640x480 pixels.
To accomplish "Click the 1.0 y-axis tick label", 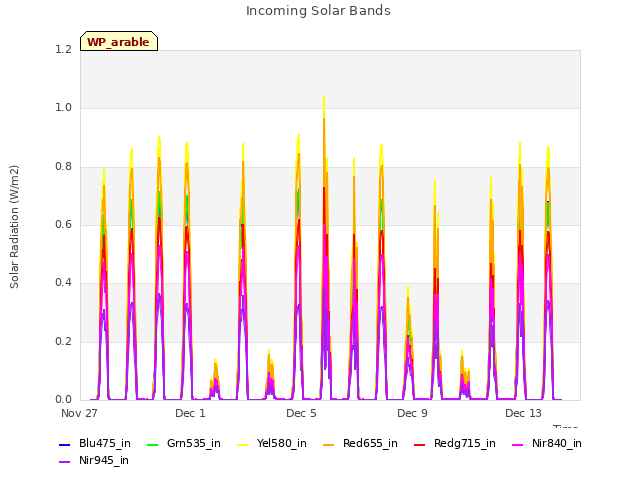I will click(63, 108).
